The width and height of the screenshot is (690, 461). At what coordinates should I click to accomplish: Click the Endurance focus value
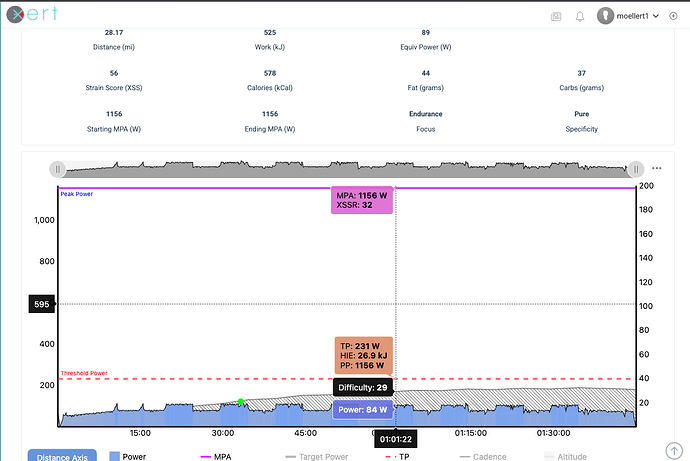coord(426,114)
